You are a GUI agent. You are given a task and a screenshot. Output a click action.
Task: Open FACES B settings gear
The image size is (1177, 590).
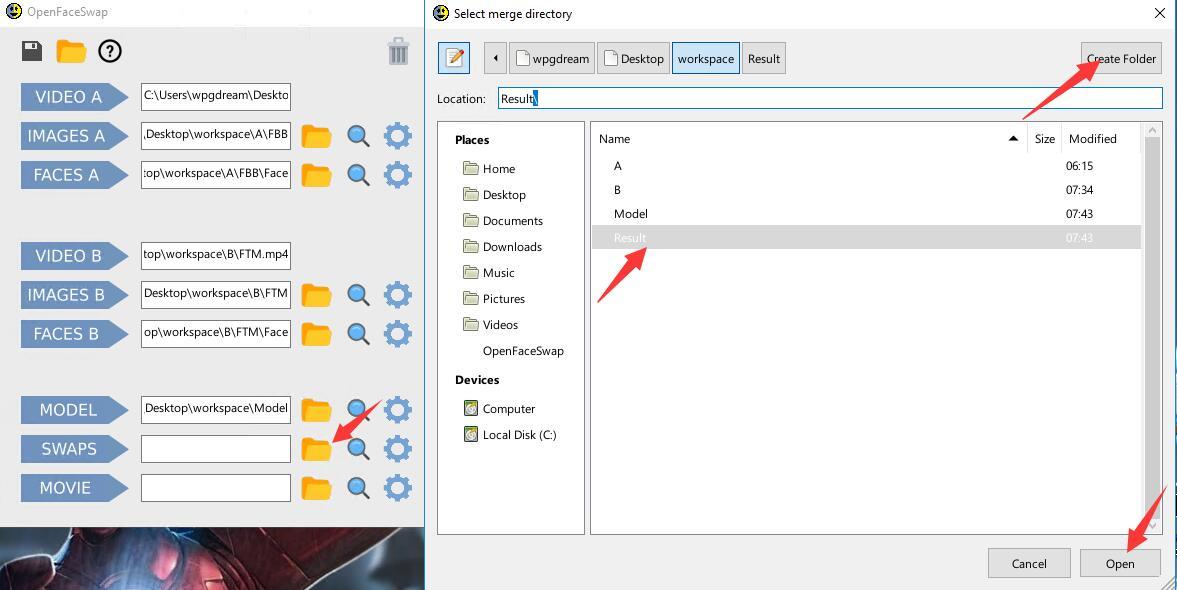[x=397, y=334]
